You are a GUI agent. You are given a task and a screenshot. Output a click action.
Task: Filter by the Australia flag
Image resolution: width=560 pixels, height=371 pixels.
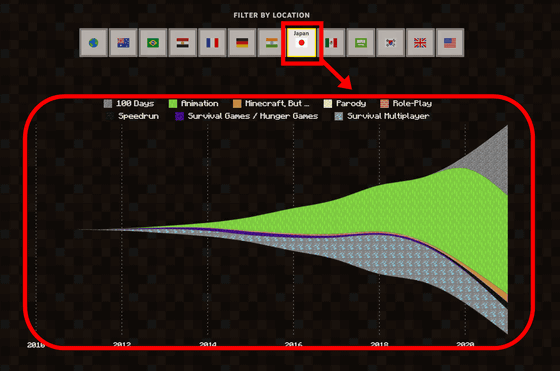click(x=123, y=43)
